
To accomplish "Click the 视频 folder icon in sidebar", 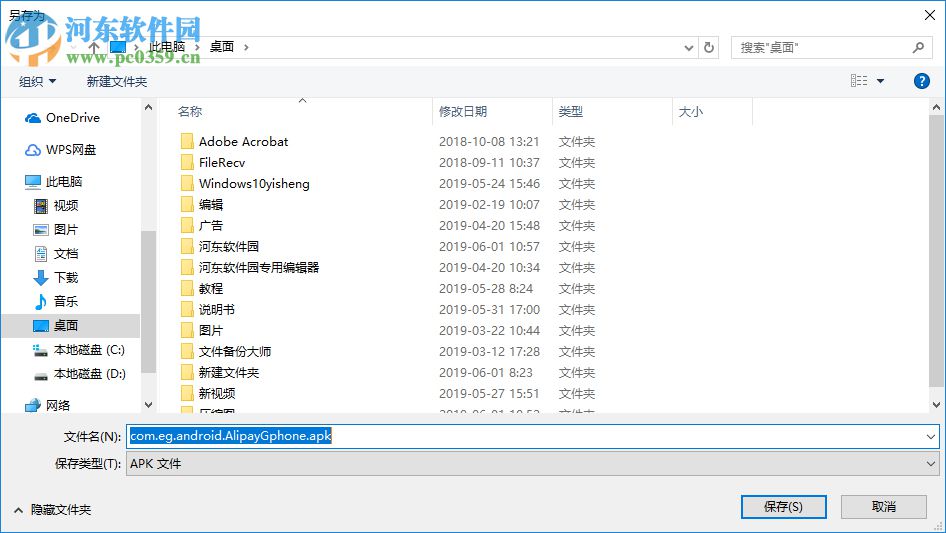I will 40,206.
